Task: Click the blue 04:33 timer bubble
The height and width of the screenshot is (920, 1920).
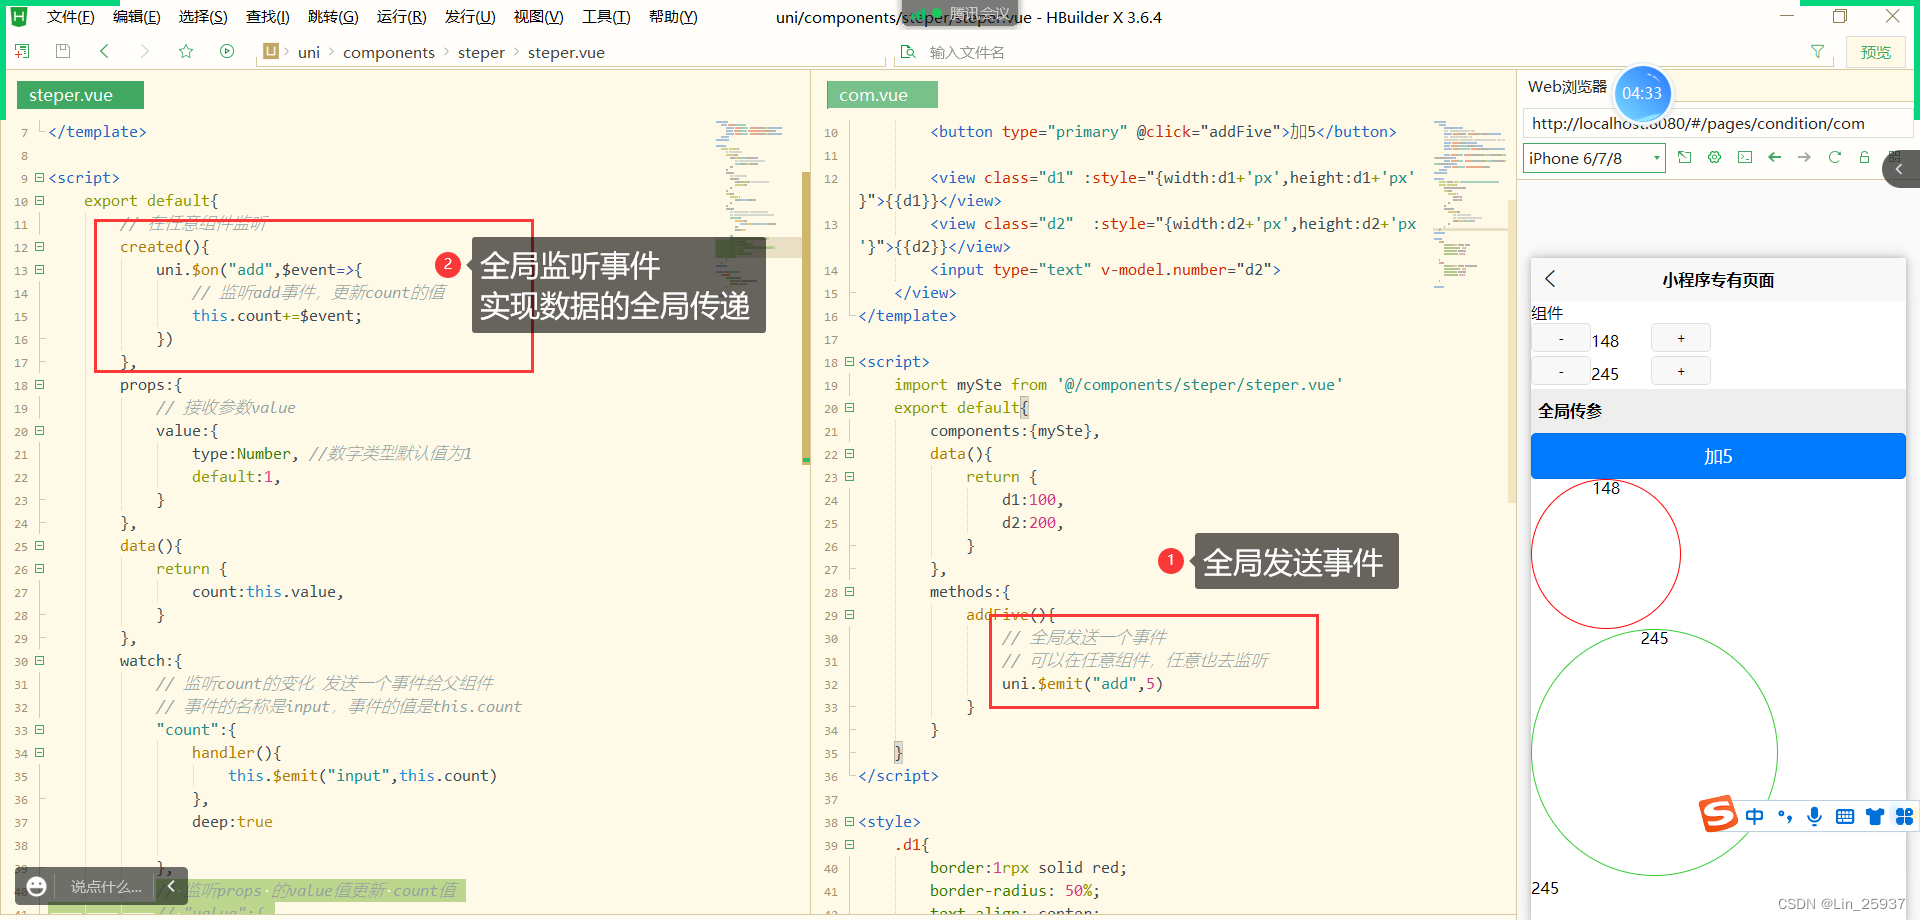Action: point(1642,93)
